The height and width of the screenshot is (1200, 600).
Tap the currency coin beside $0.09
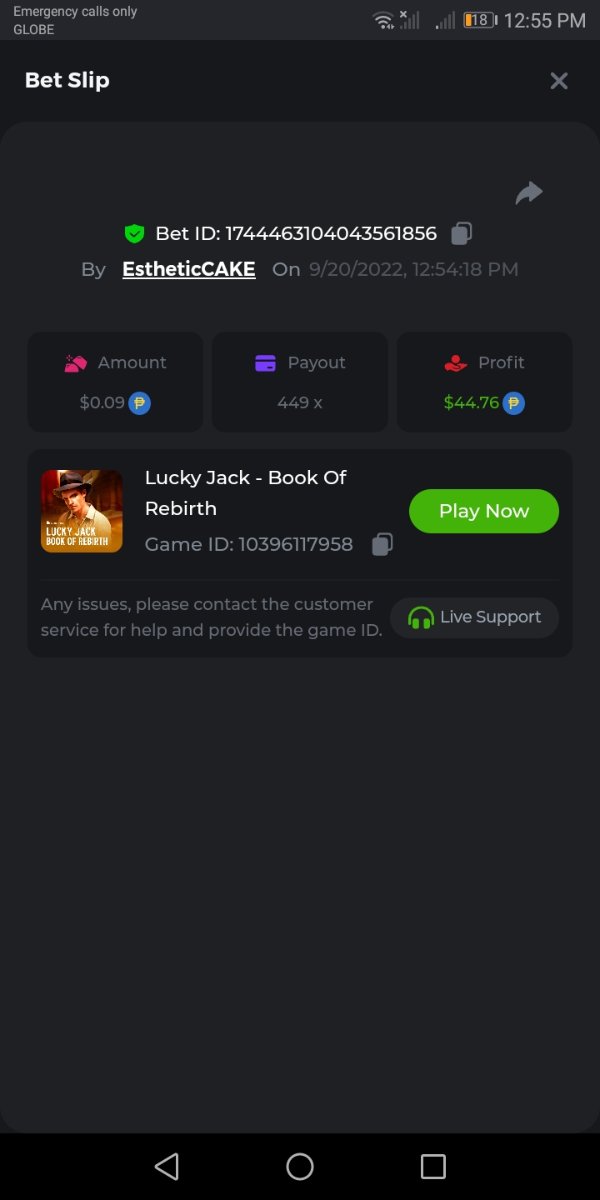pos(140,403)
